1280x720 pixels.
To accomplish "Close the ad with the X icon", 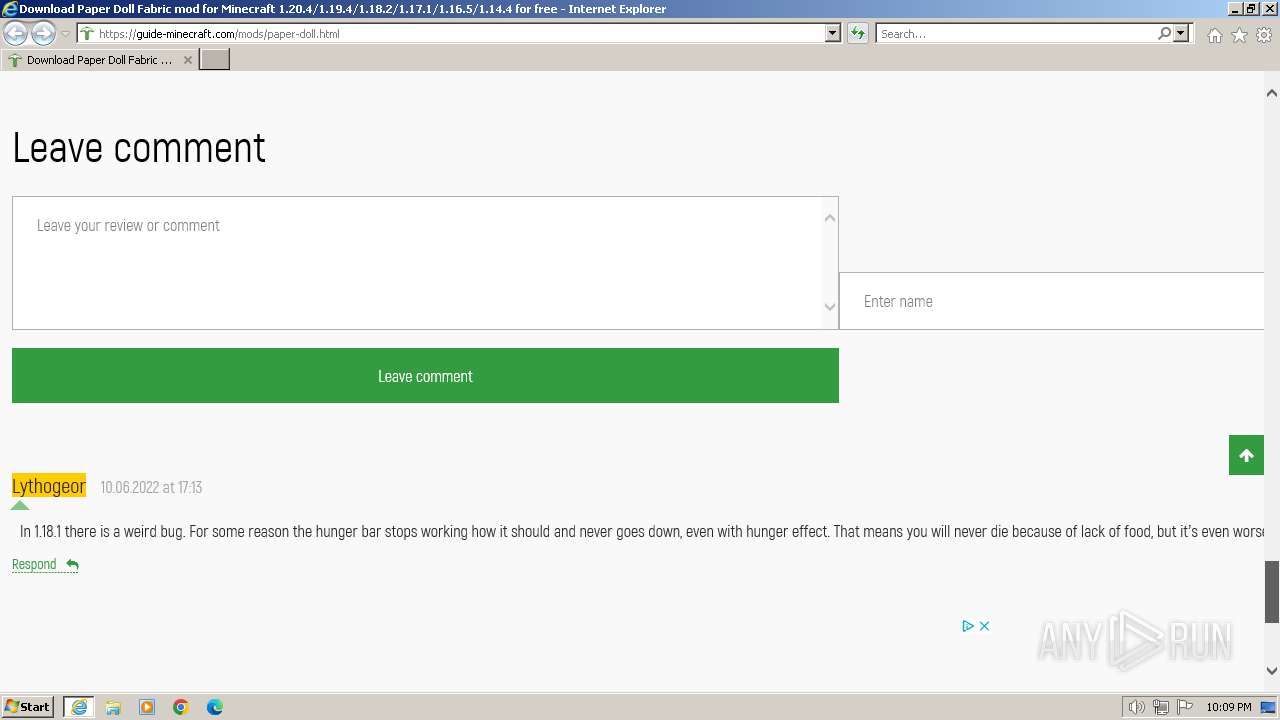I will [x=984, y=626].
